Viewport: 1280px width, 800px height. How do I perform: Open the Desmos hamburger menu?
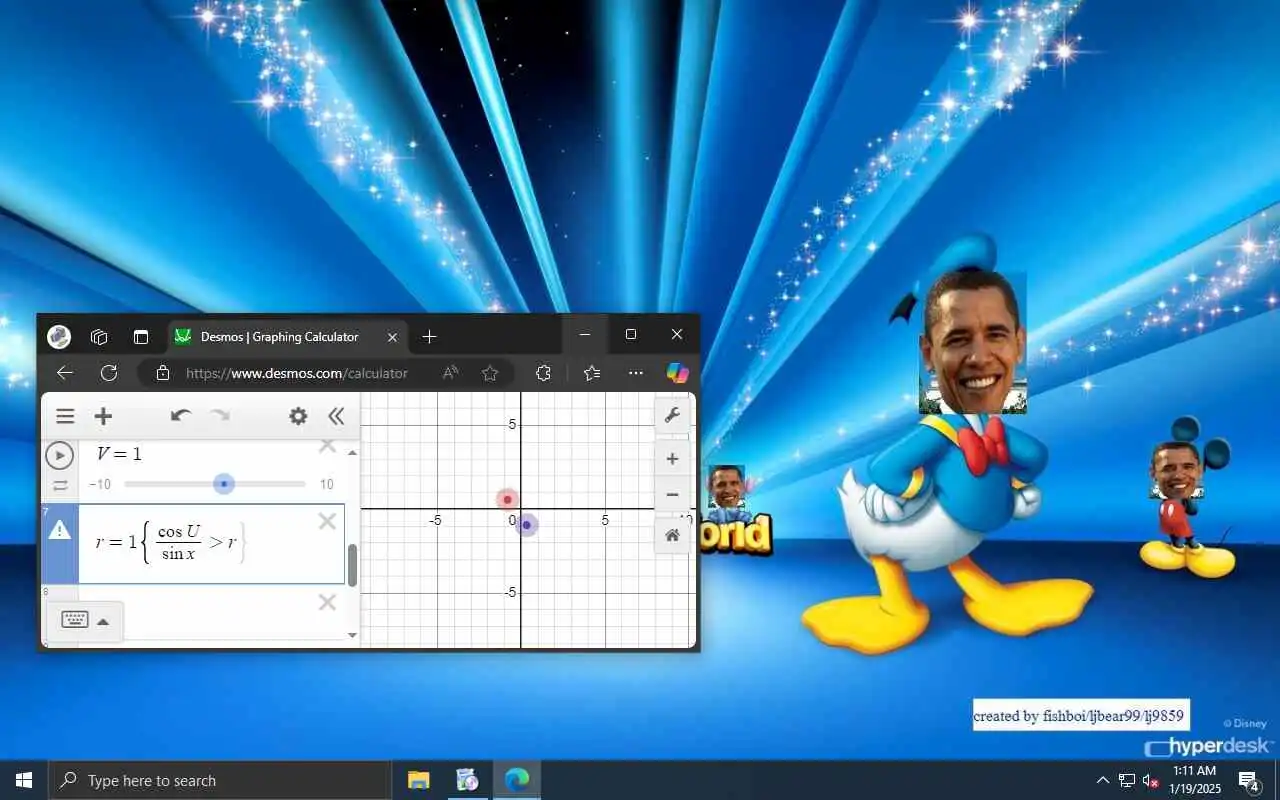point(65,416)
